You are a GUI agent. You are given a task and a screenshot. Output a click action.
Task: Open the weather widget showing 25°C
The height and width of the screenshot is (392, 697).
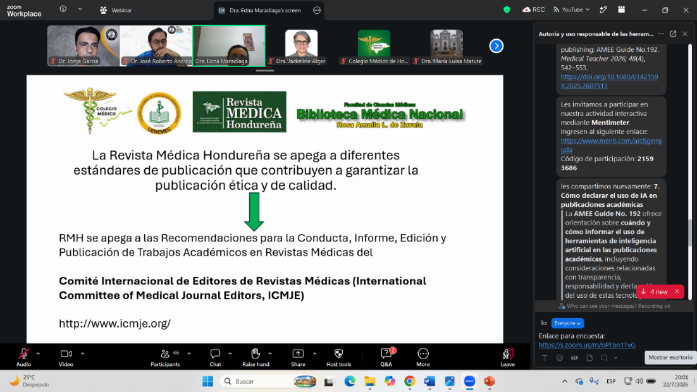30,381
